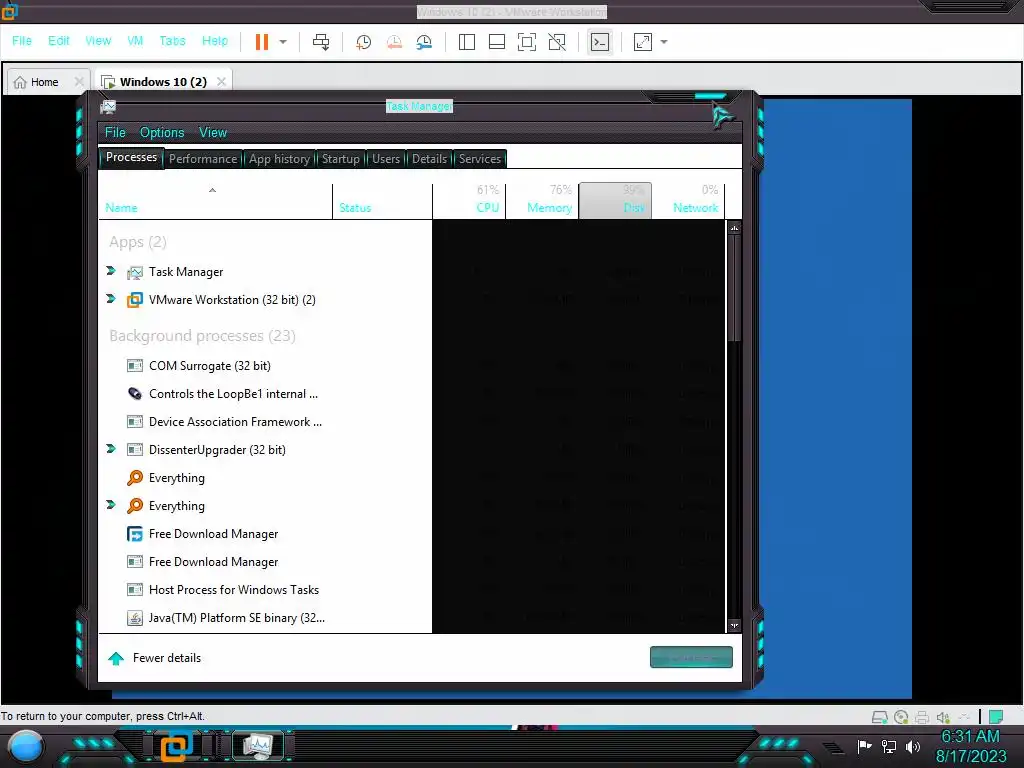
Task: Take a snapshot of this virtual machine
Action: pyautogui.click(x=363, y=42)
